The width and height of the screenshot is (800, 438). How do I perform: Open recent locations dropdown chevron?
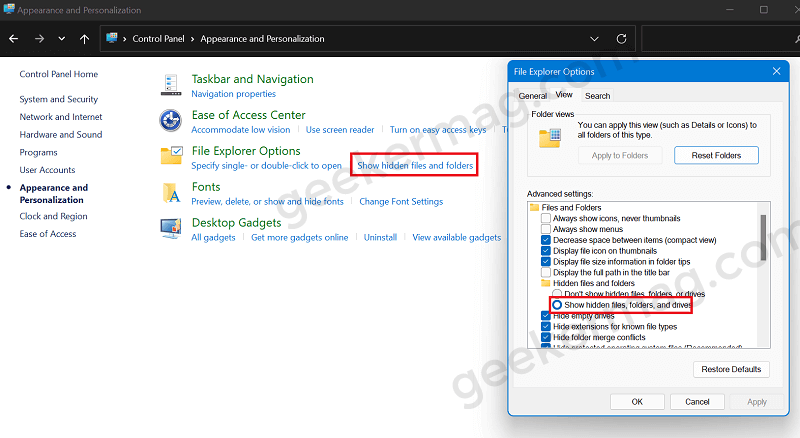(62, 39)
